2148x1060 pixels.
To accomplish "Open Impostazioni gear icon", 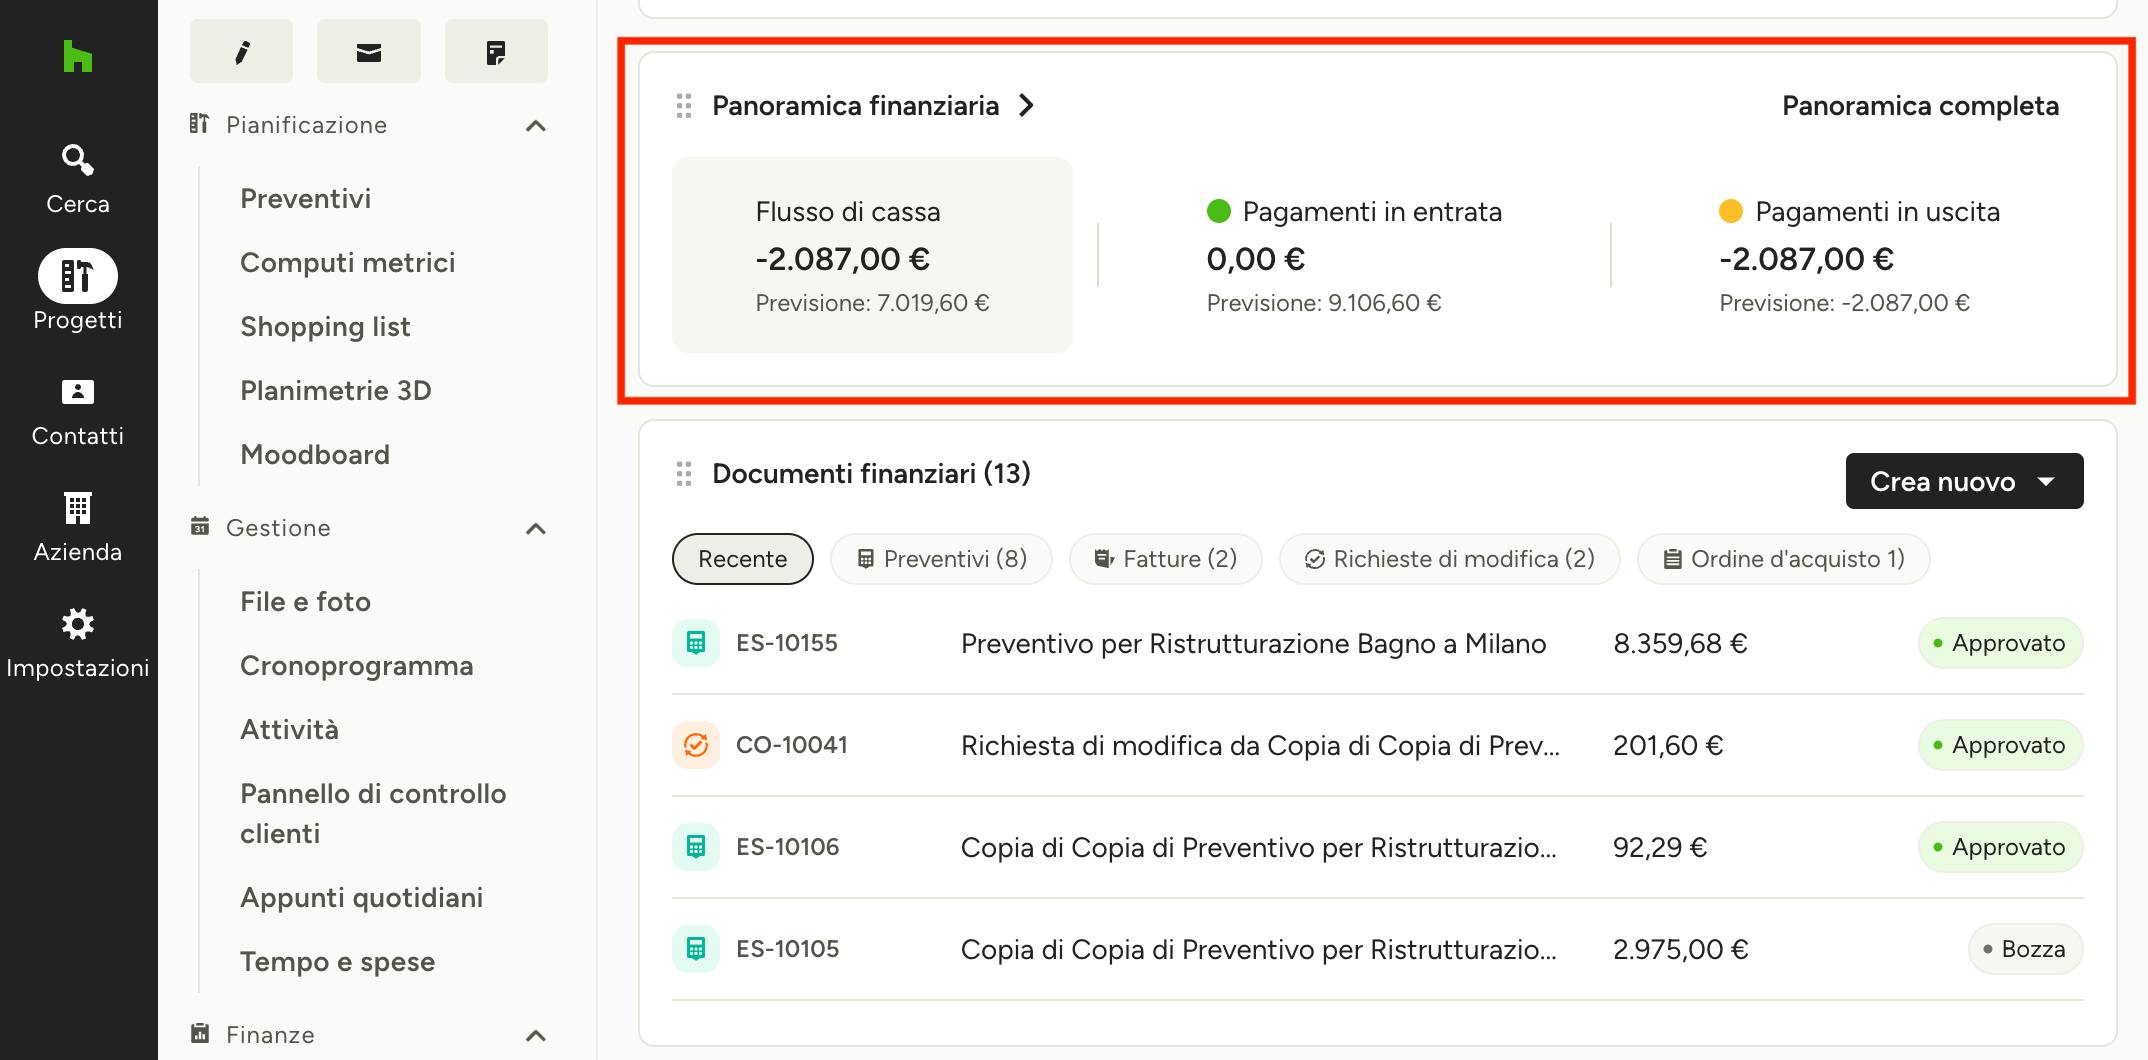I will point(78,624).
